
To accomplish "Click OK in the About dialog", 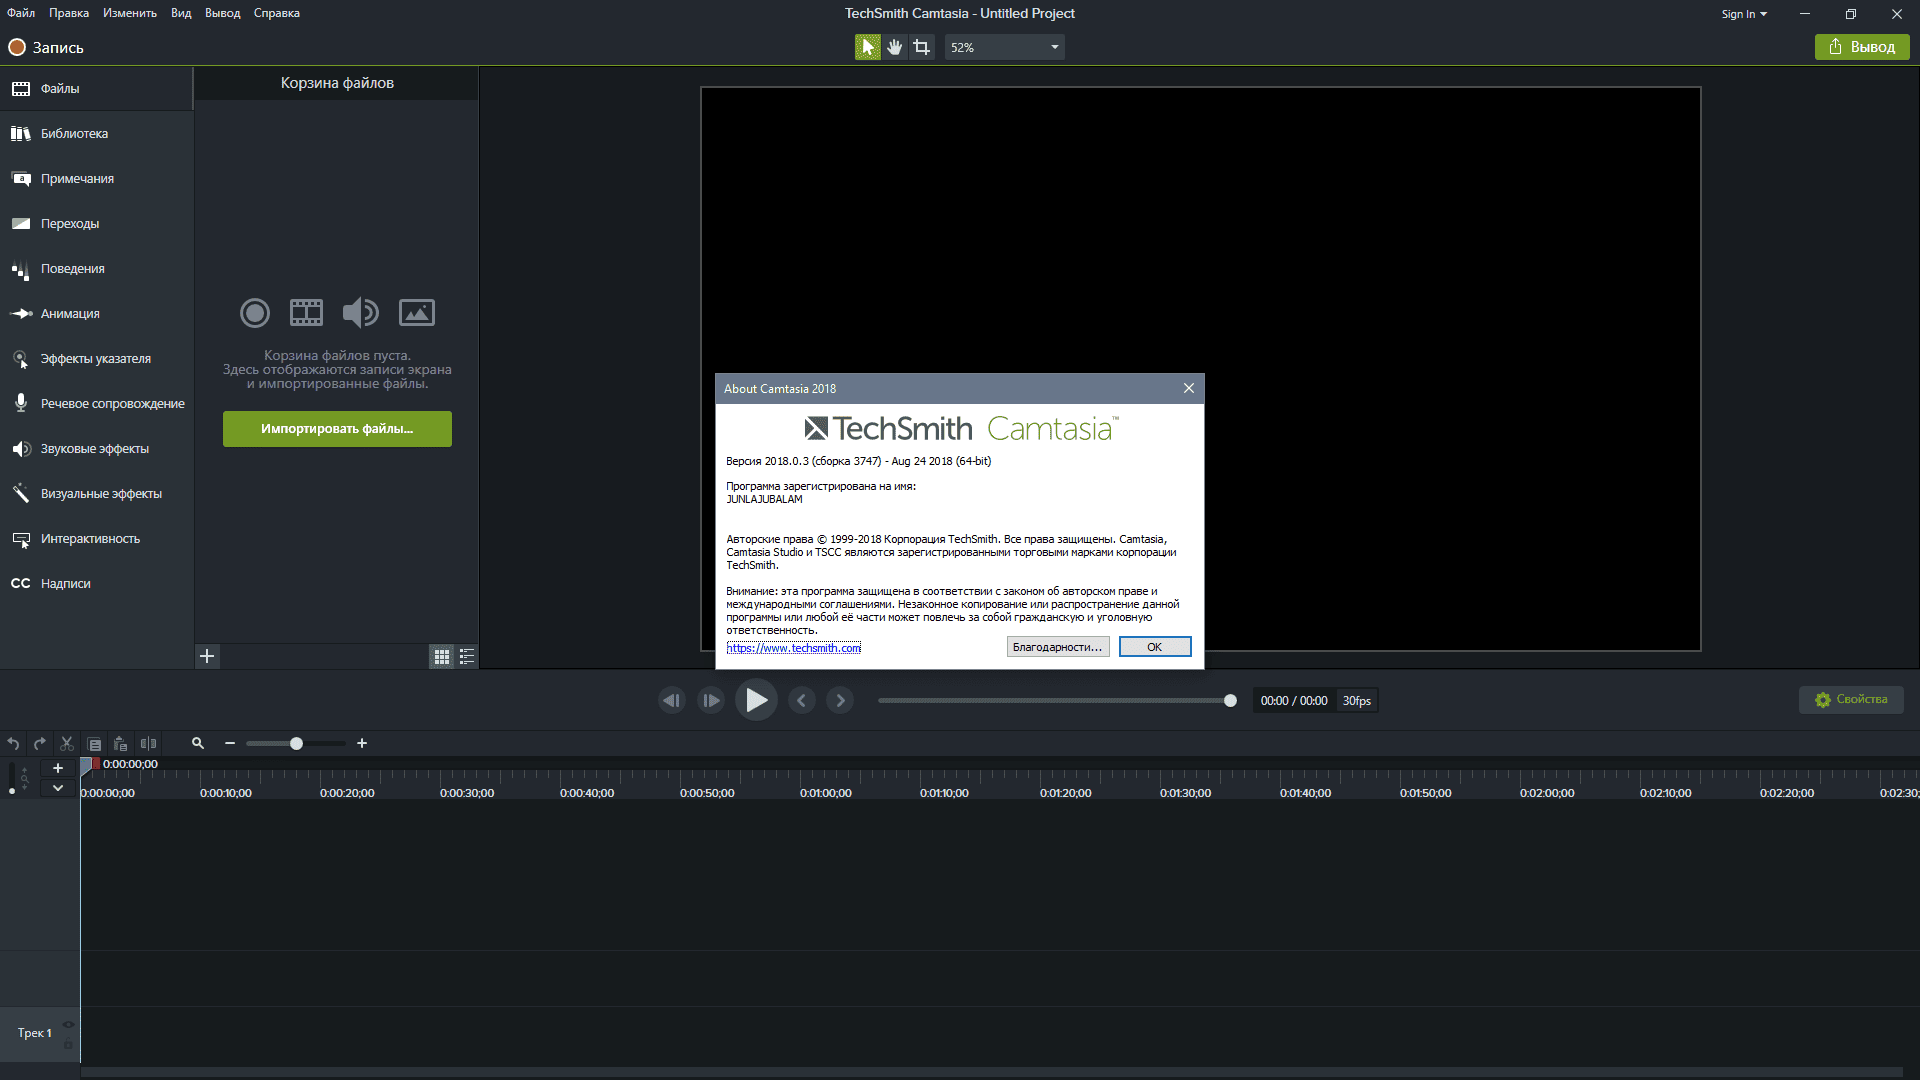I will (1155, 647).
